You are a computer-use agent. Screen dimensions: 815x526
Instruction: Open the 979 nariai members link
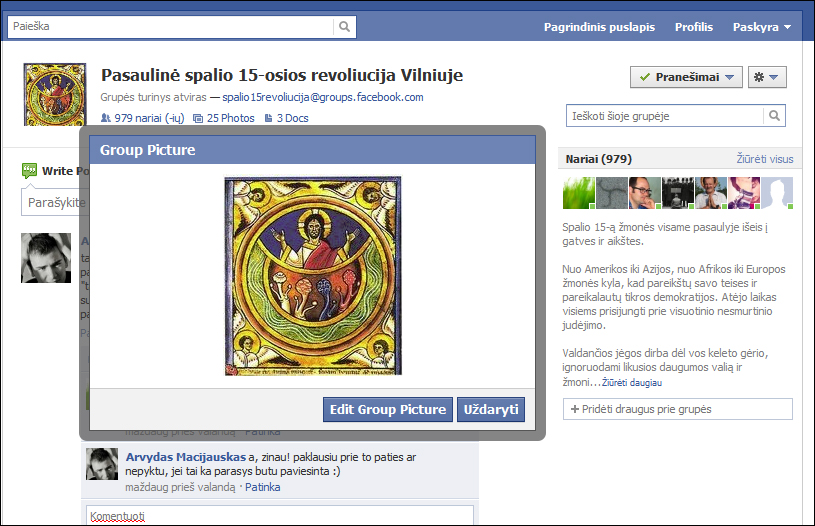point(149,118)
